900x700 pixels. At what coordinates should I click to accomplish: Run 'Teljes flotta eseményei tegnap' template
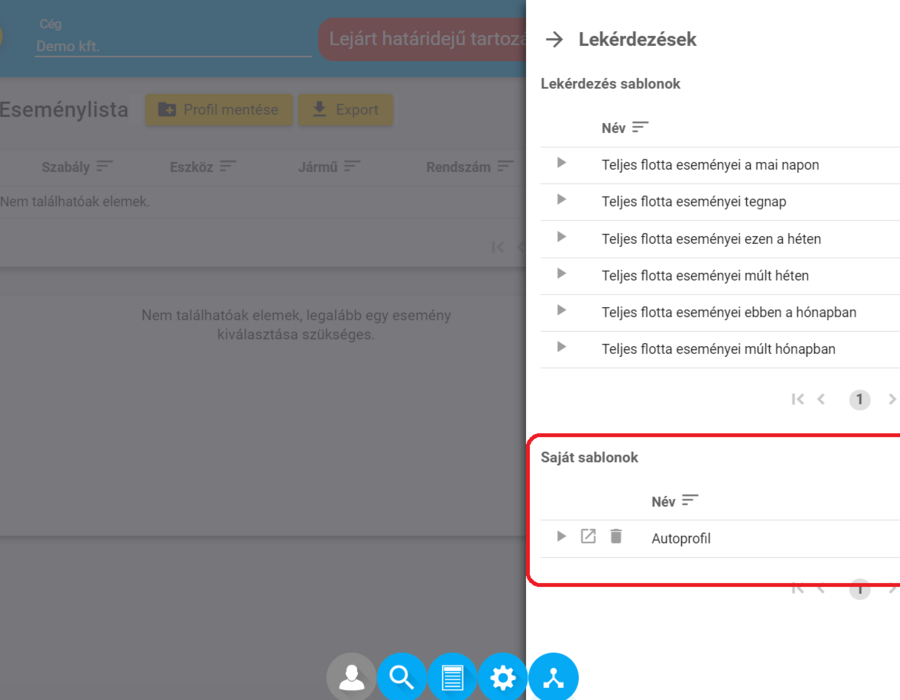click(x=561, y=200)
